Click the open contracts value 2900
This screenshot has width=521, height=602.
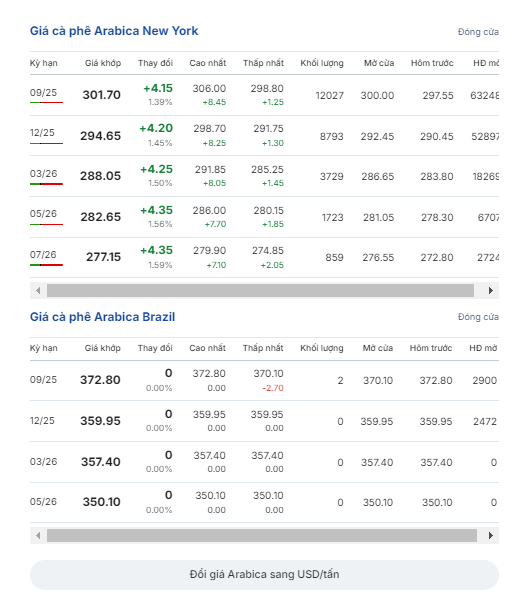(x=485, y=380)
